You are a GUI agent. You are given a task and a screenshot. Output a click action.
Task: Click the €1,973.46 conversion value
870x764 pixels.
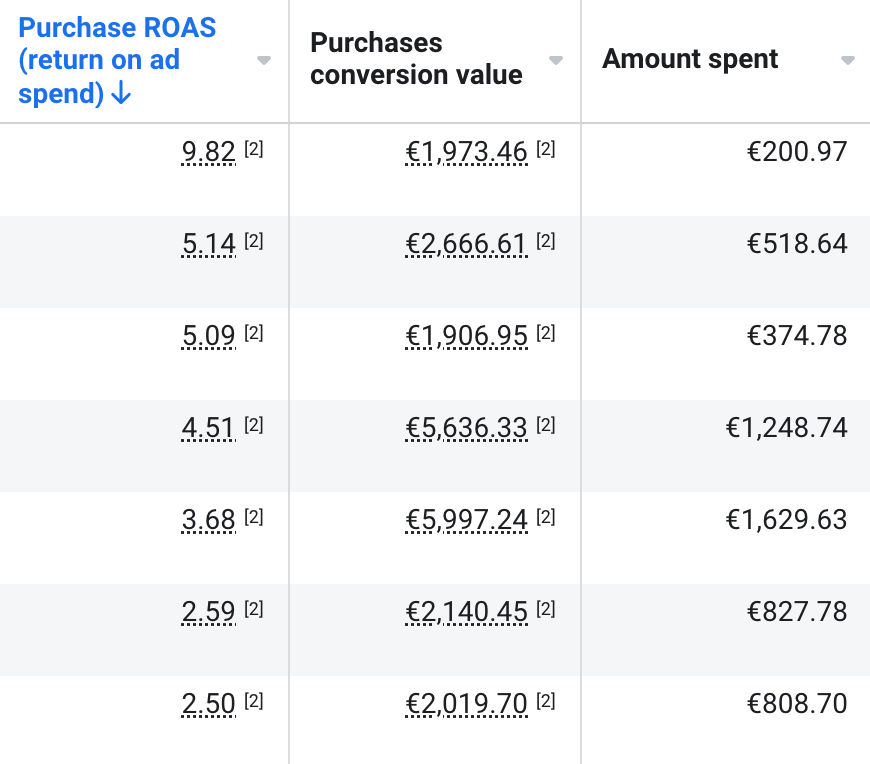point(466,152)
